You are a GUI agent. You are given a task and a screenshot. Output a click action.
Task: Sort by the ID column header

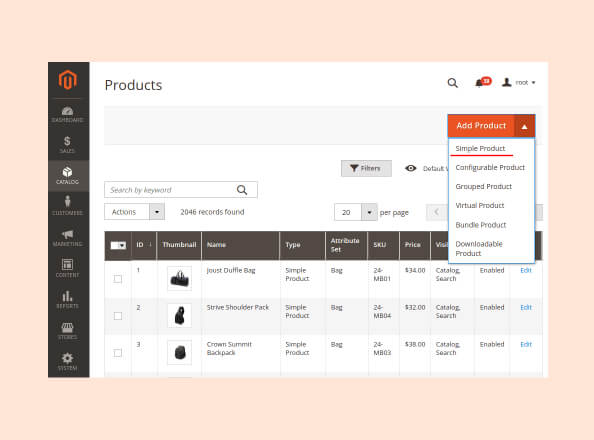[144, 245]
